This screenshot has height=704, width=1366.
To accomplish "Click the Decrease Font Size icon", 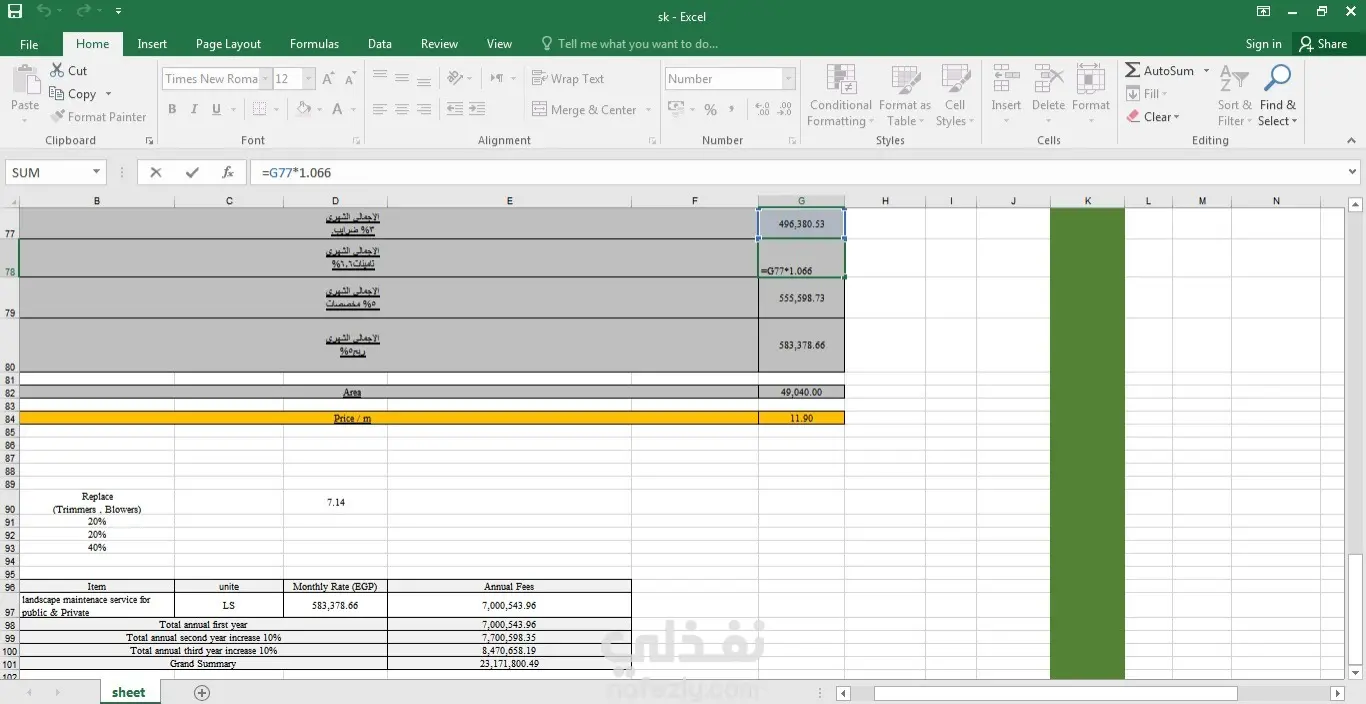I will [x=350, y=79].
